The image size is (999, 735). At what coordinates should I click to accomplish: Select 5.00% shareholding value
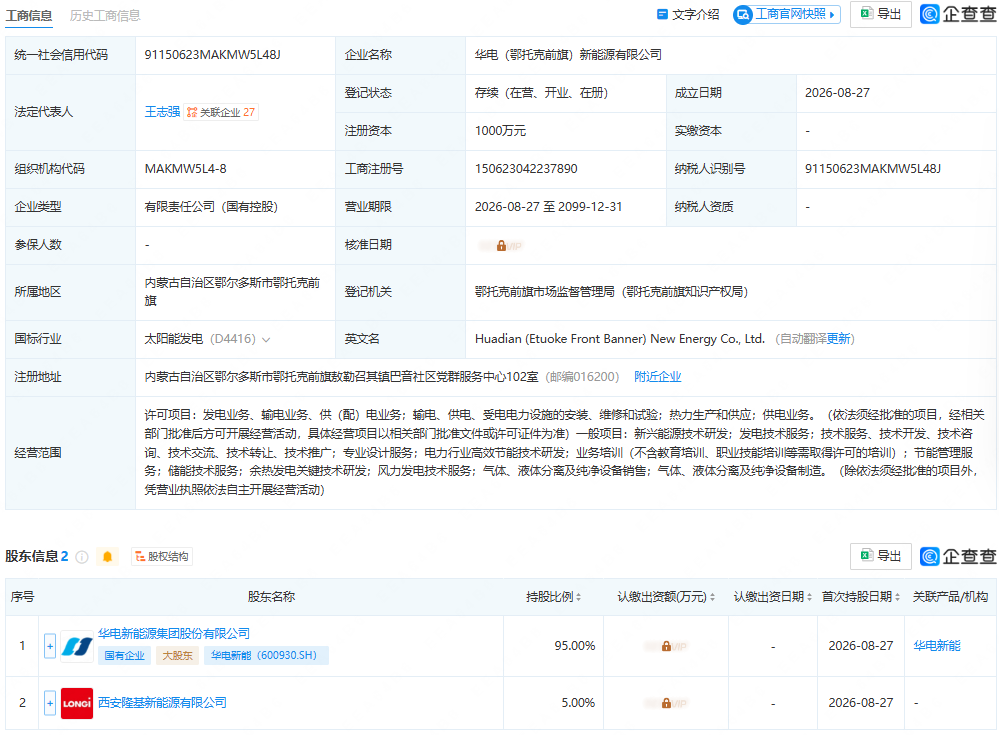(x=578, y=703)
